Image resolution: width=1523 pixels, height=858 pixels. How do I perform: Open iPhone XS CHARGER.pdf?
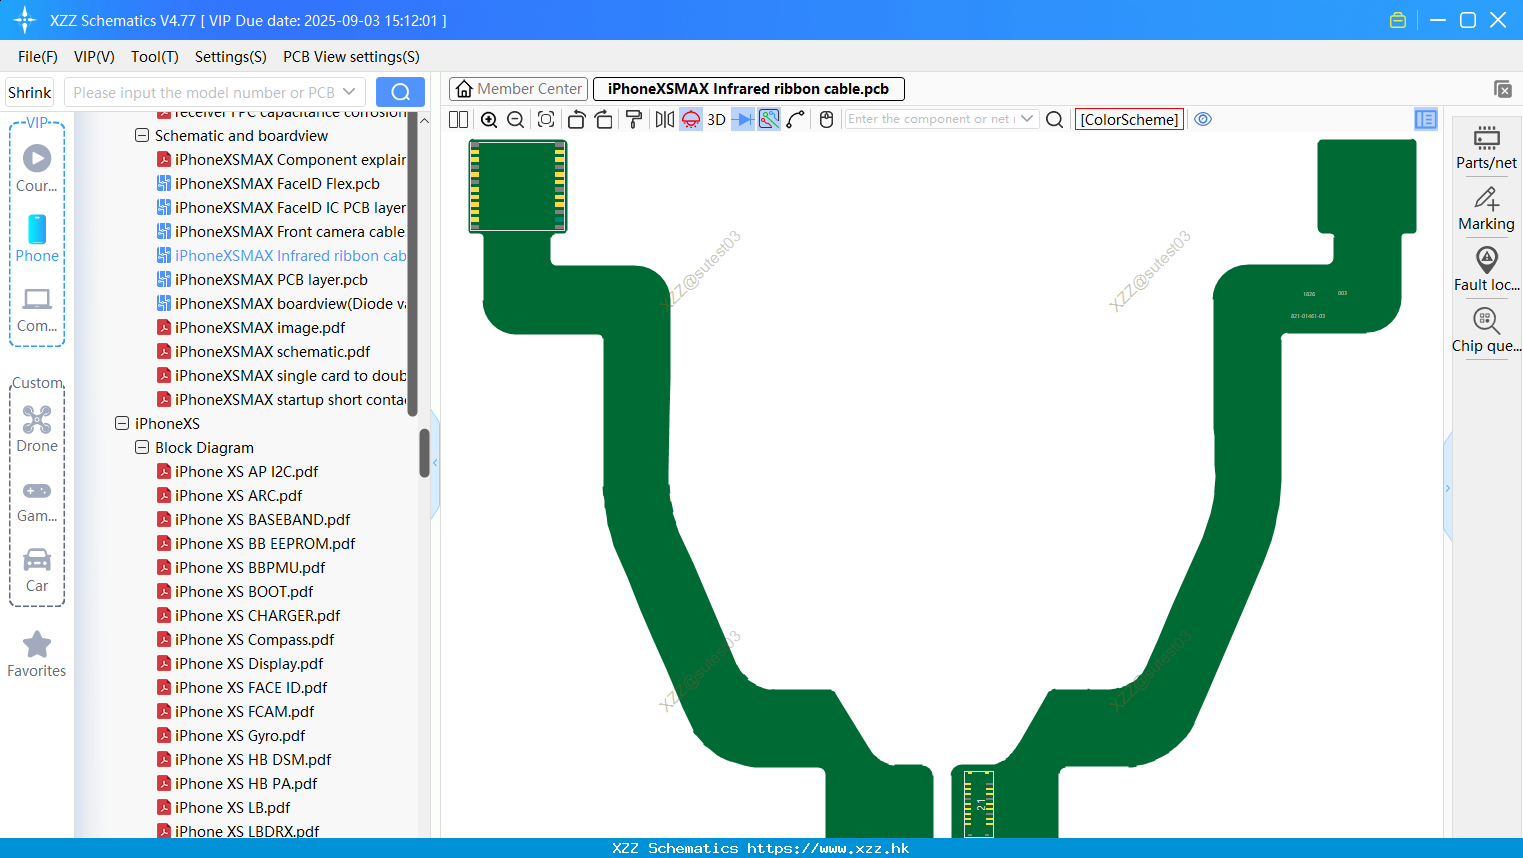pos(248,615)
